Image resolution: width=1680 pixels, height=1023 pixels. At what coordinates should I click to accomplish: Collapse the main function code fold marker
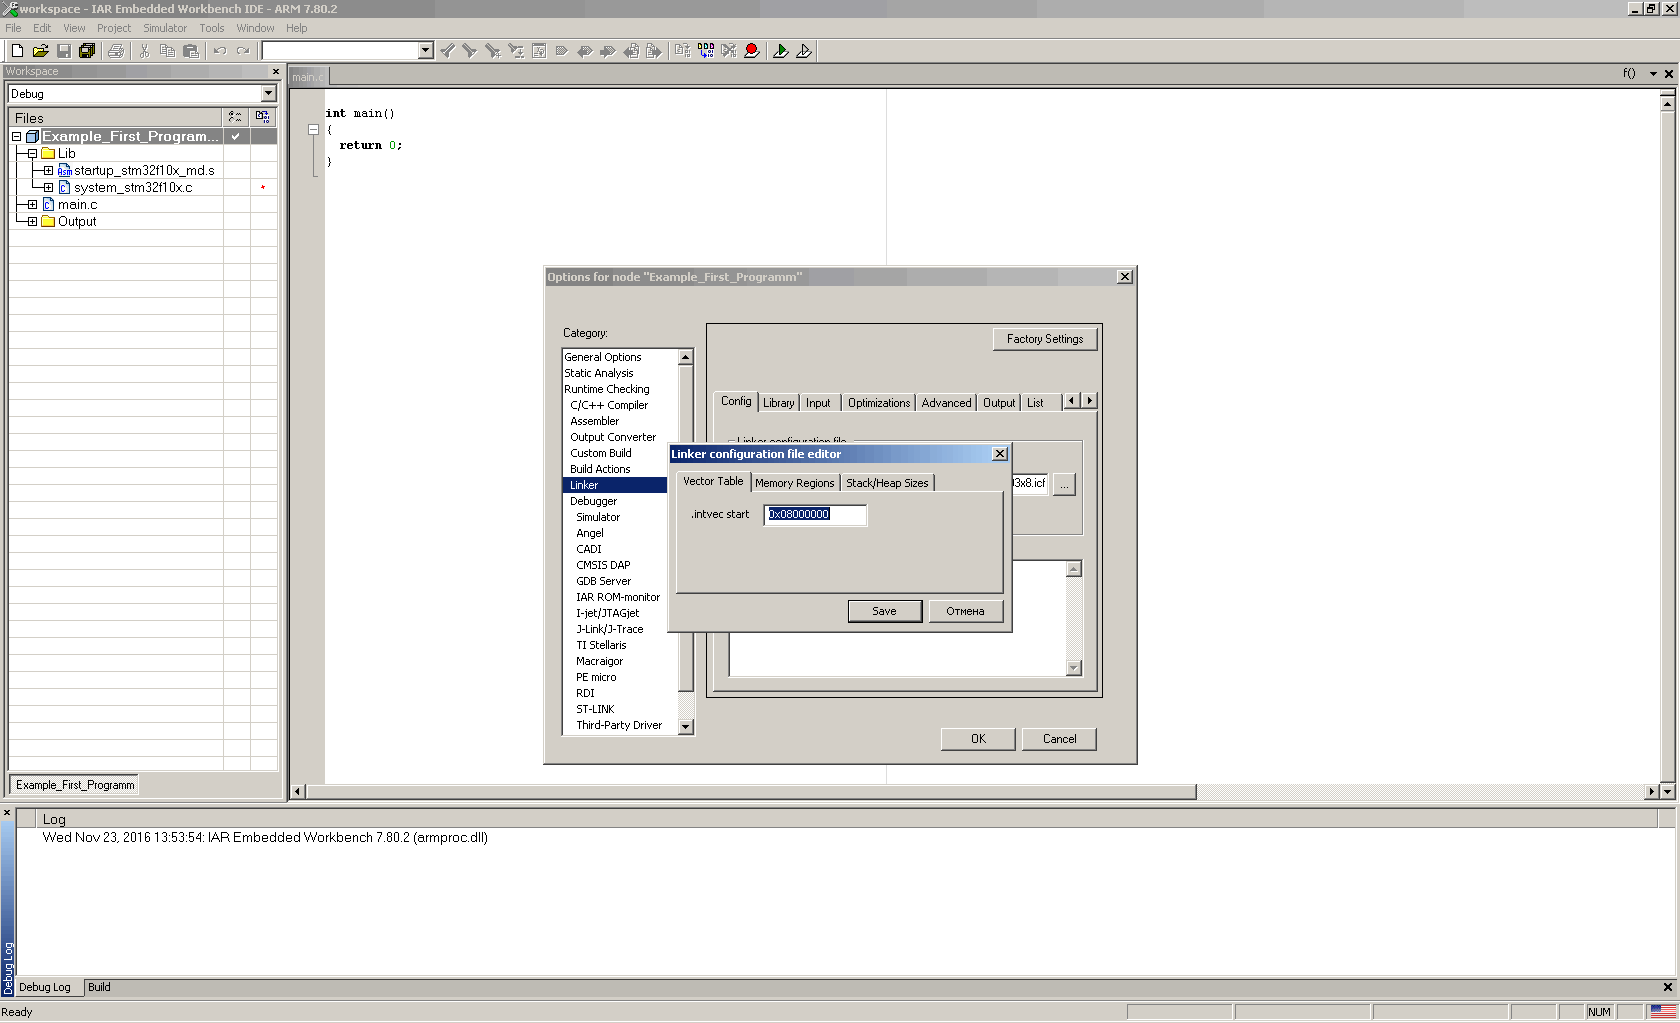(x=313, y=130)
